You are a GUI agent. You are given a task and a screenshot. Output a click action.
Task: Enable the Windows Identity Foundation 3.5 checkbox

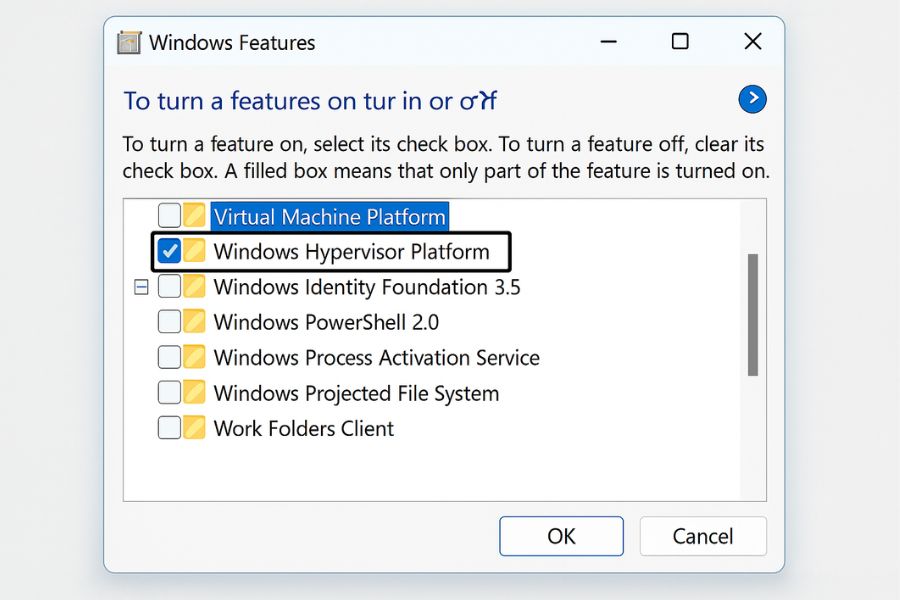(169, 286)
